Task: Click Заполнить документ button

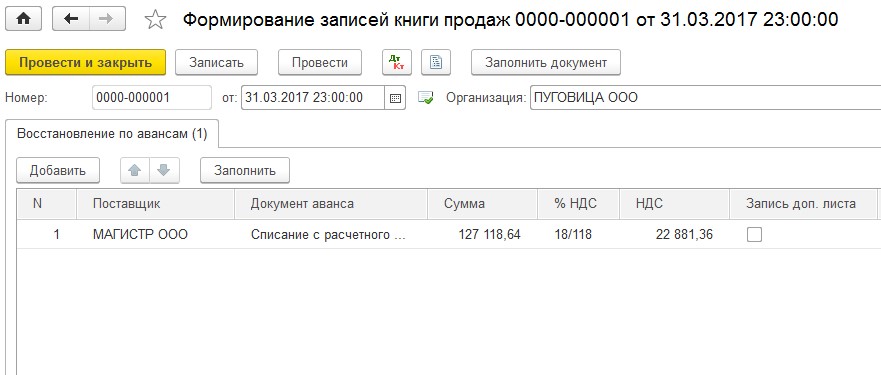Action: 546,62
